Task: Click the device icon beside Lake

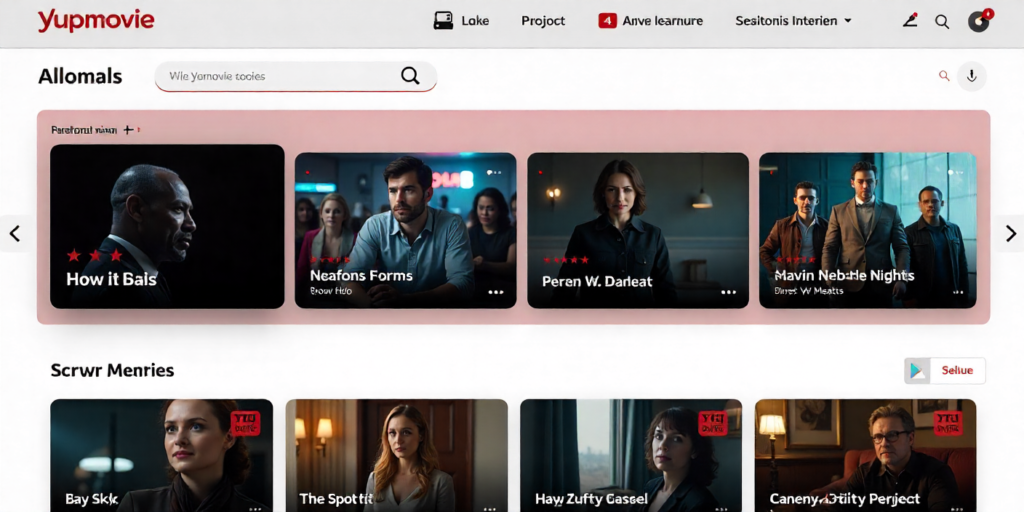Action: tap(443, 21)
